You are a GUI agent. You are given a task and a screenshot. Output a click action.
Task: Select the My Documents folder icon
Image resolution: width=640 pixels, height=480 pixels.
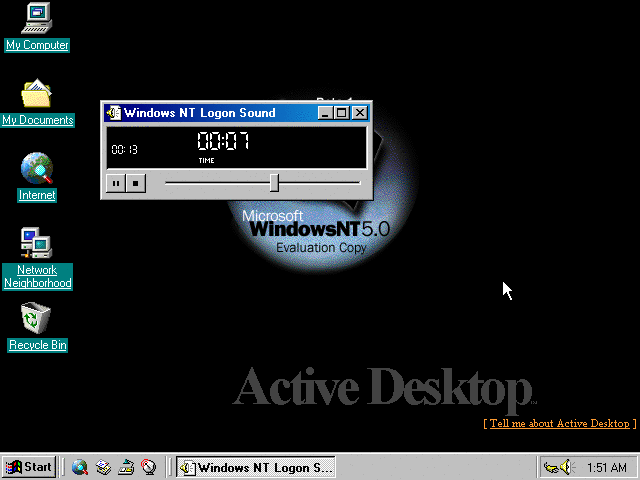[x=37, y=93]
